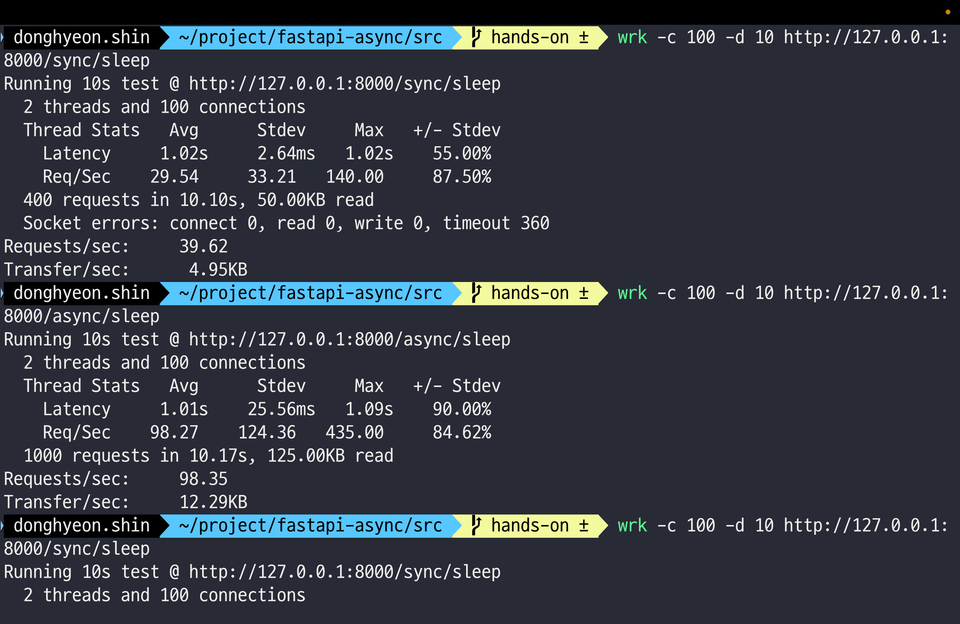Click the ± symbol after hands-on in the last prompt
960x624 pixels.
click(x=583, y=525)
